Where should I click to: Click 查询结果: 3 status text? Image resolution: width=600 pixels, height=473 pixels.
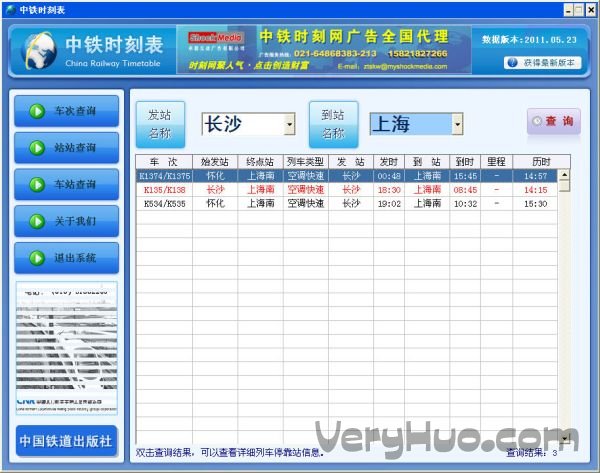point(532,453)
